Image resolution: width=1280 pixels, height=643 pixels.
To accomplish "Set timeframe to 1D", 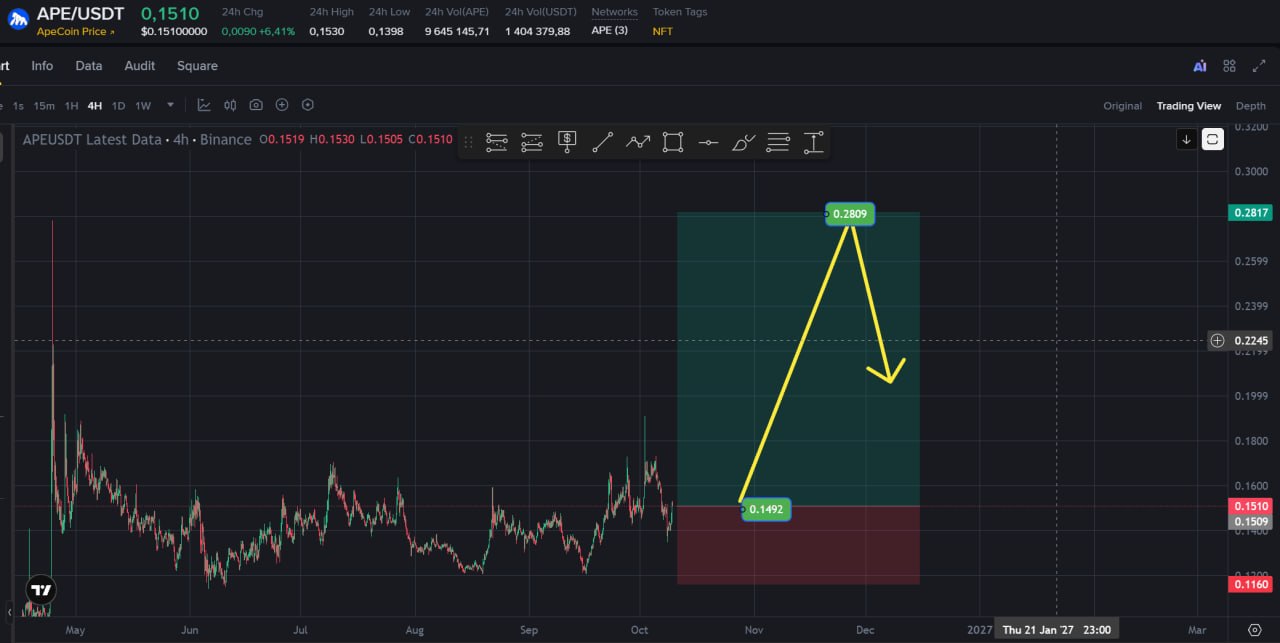I will click(118, 106).
